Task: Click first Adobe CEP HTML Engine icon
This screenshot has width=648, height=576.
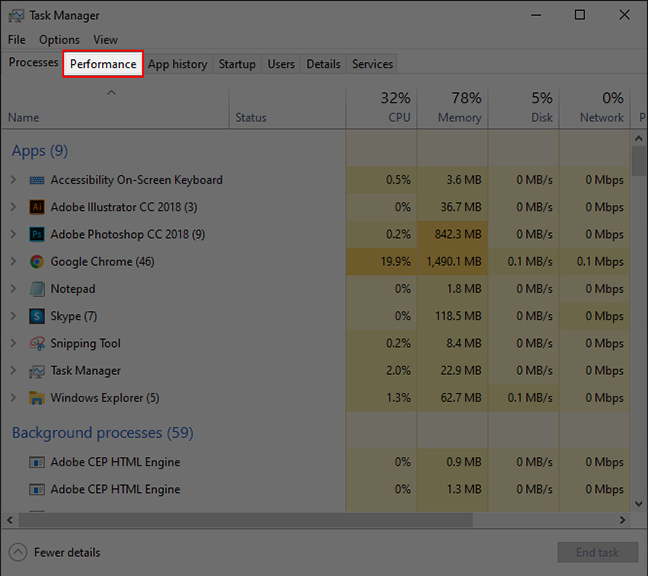Action: (x=37, y=462)
